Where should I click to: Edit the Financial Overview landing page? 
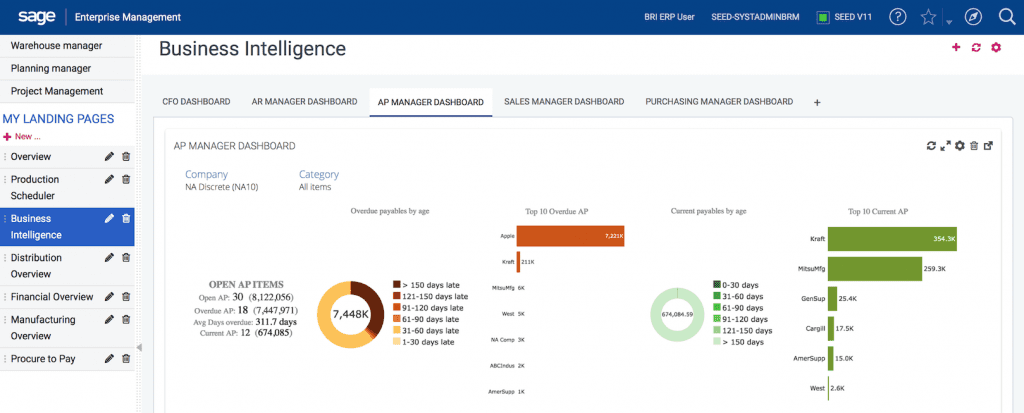coord(110,297)
